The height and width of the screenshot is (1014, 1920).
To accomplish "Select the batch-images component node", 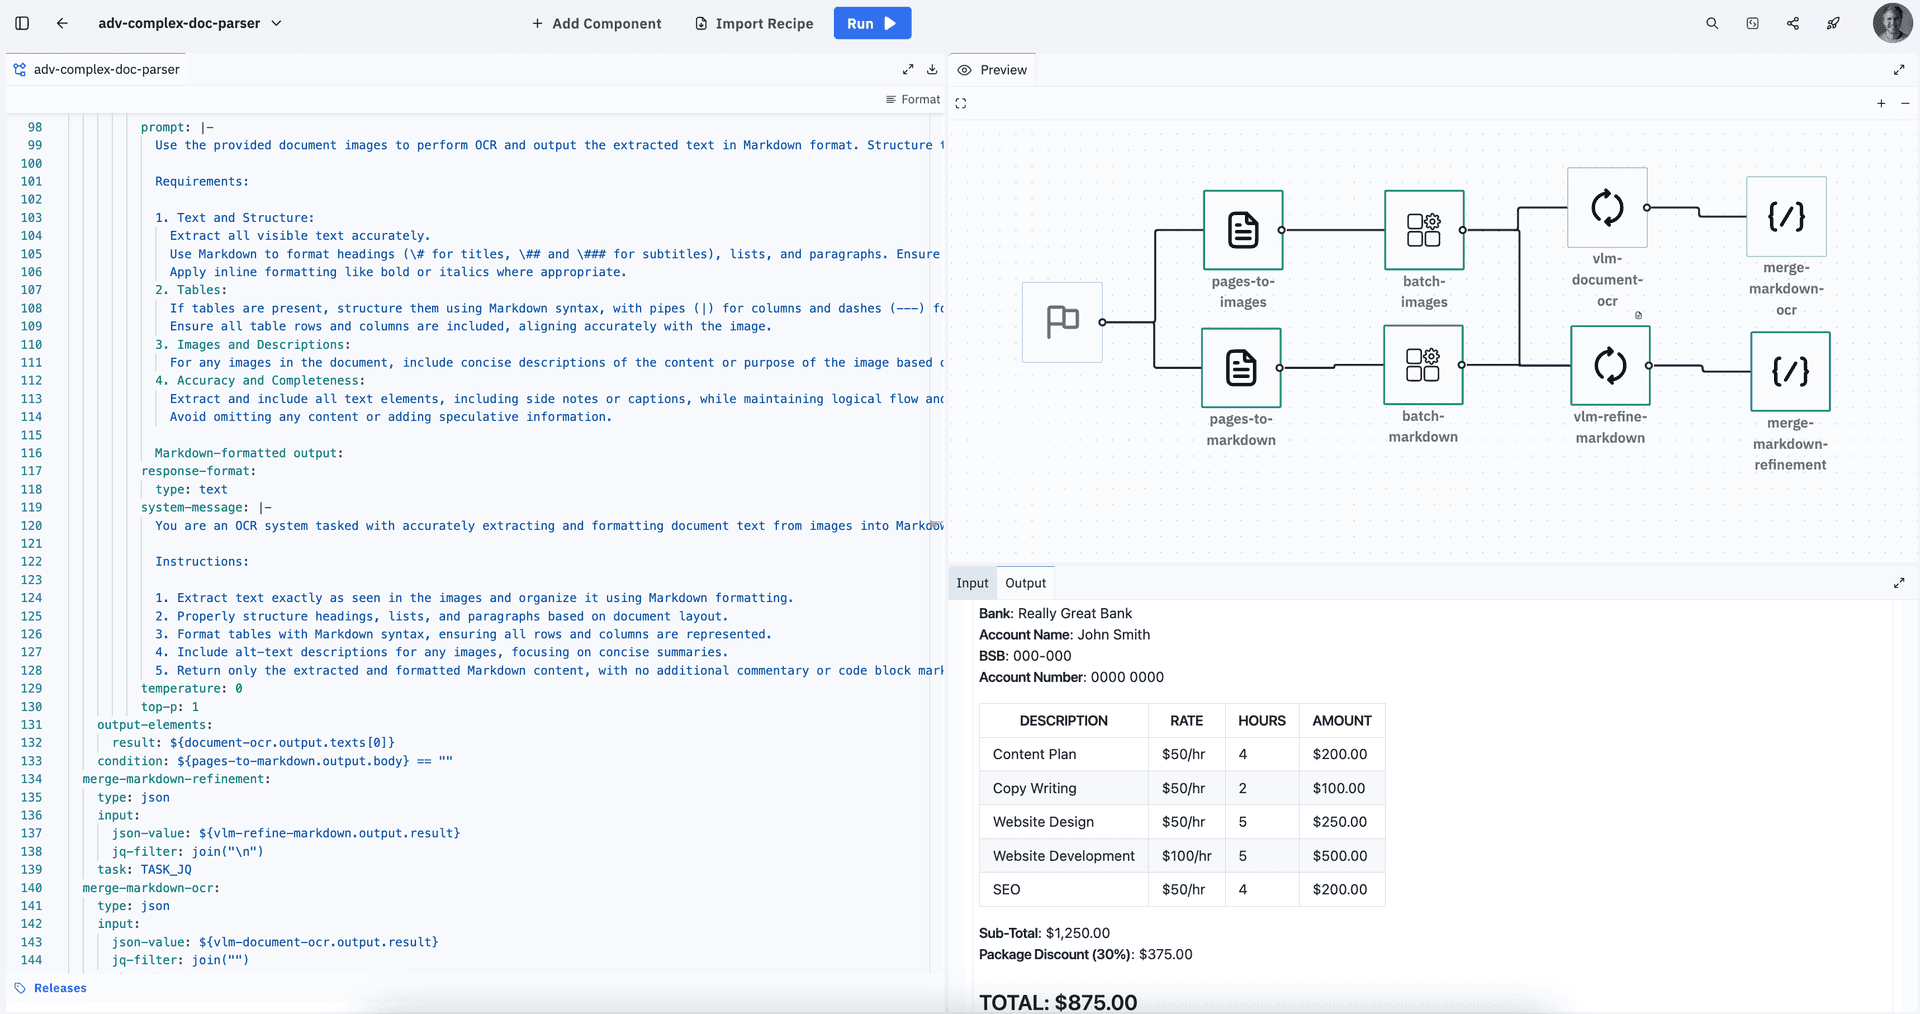I will click(1423, 230).
